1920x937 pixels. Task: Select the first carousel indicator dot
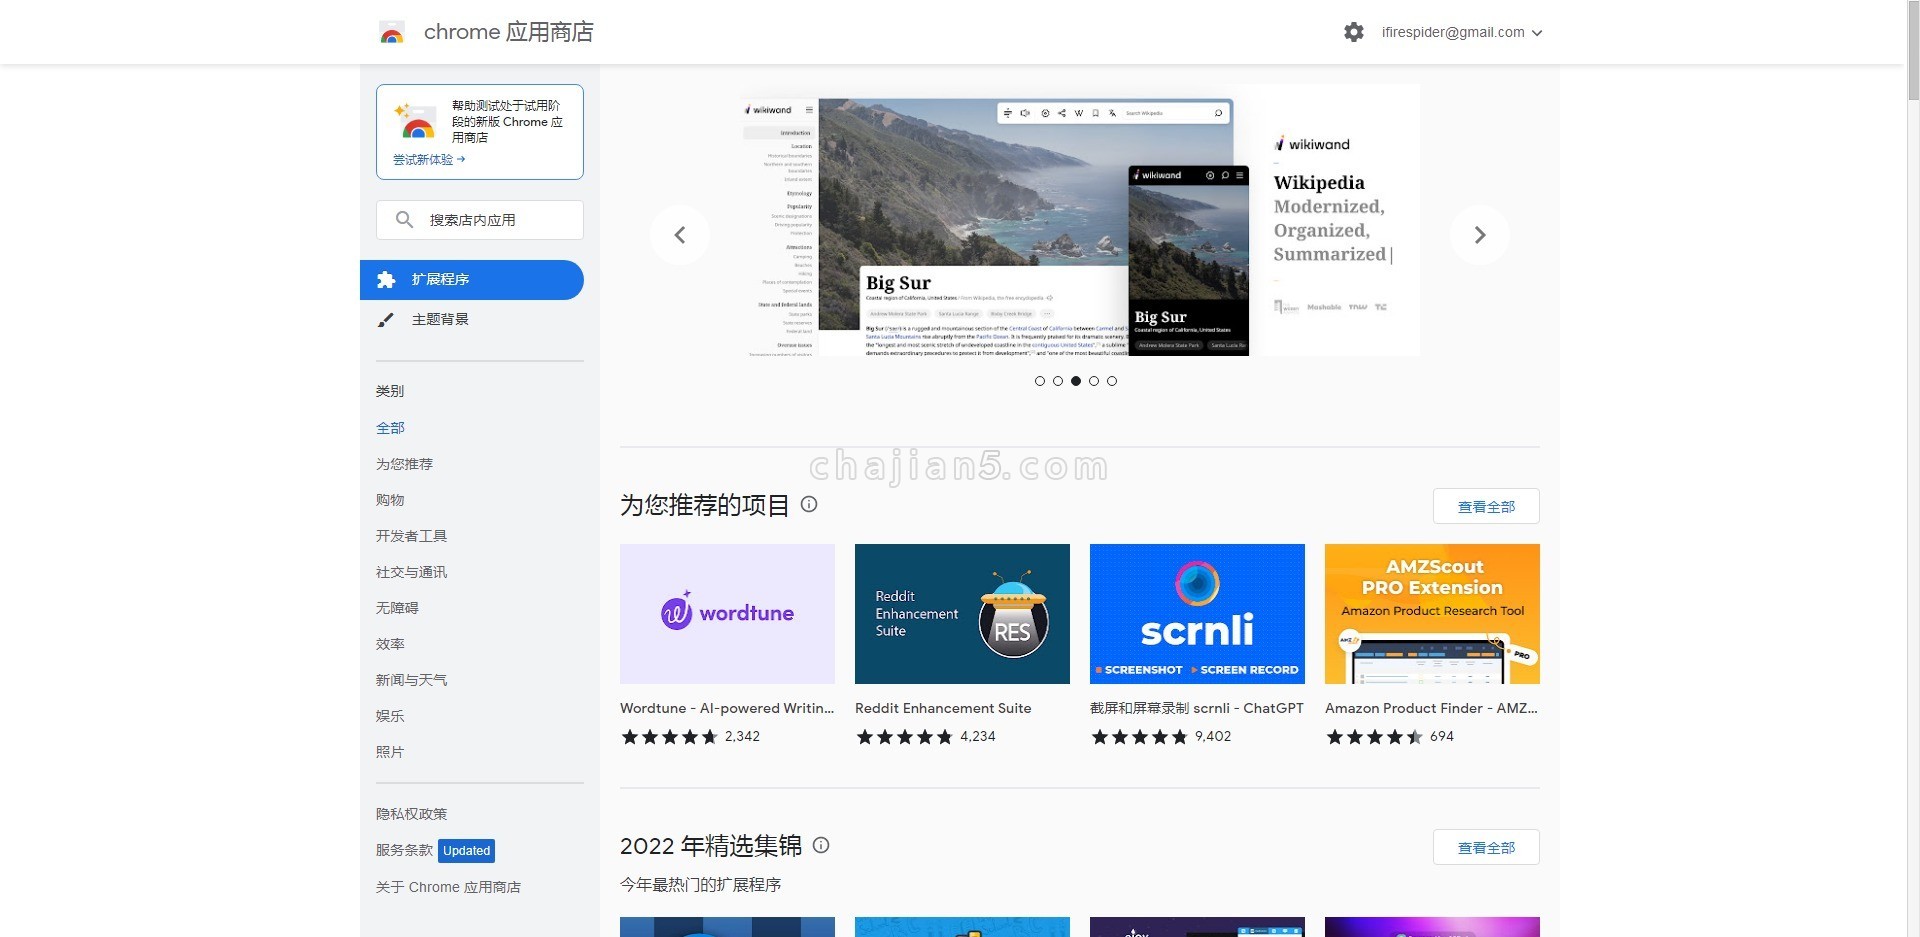(x=1040, y=381)
